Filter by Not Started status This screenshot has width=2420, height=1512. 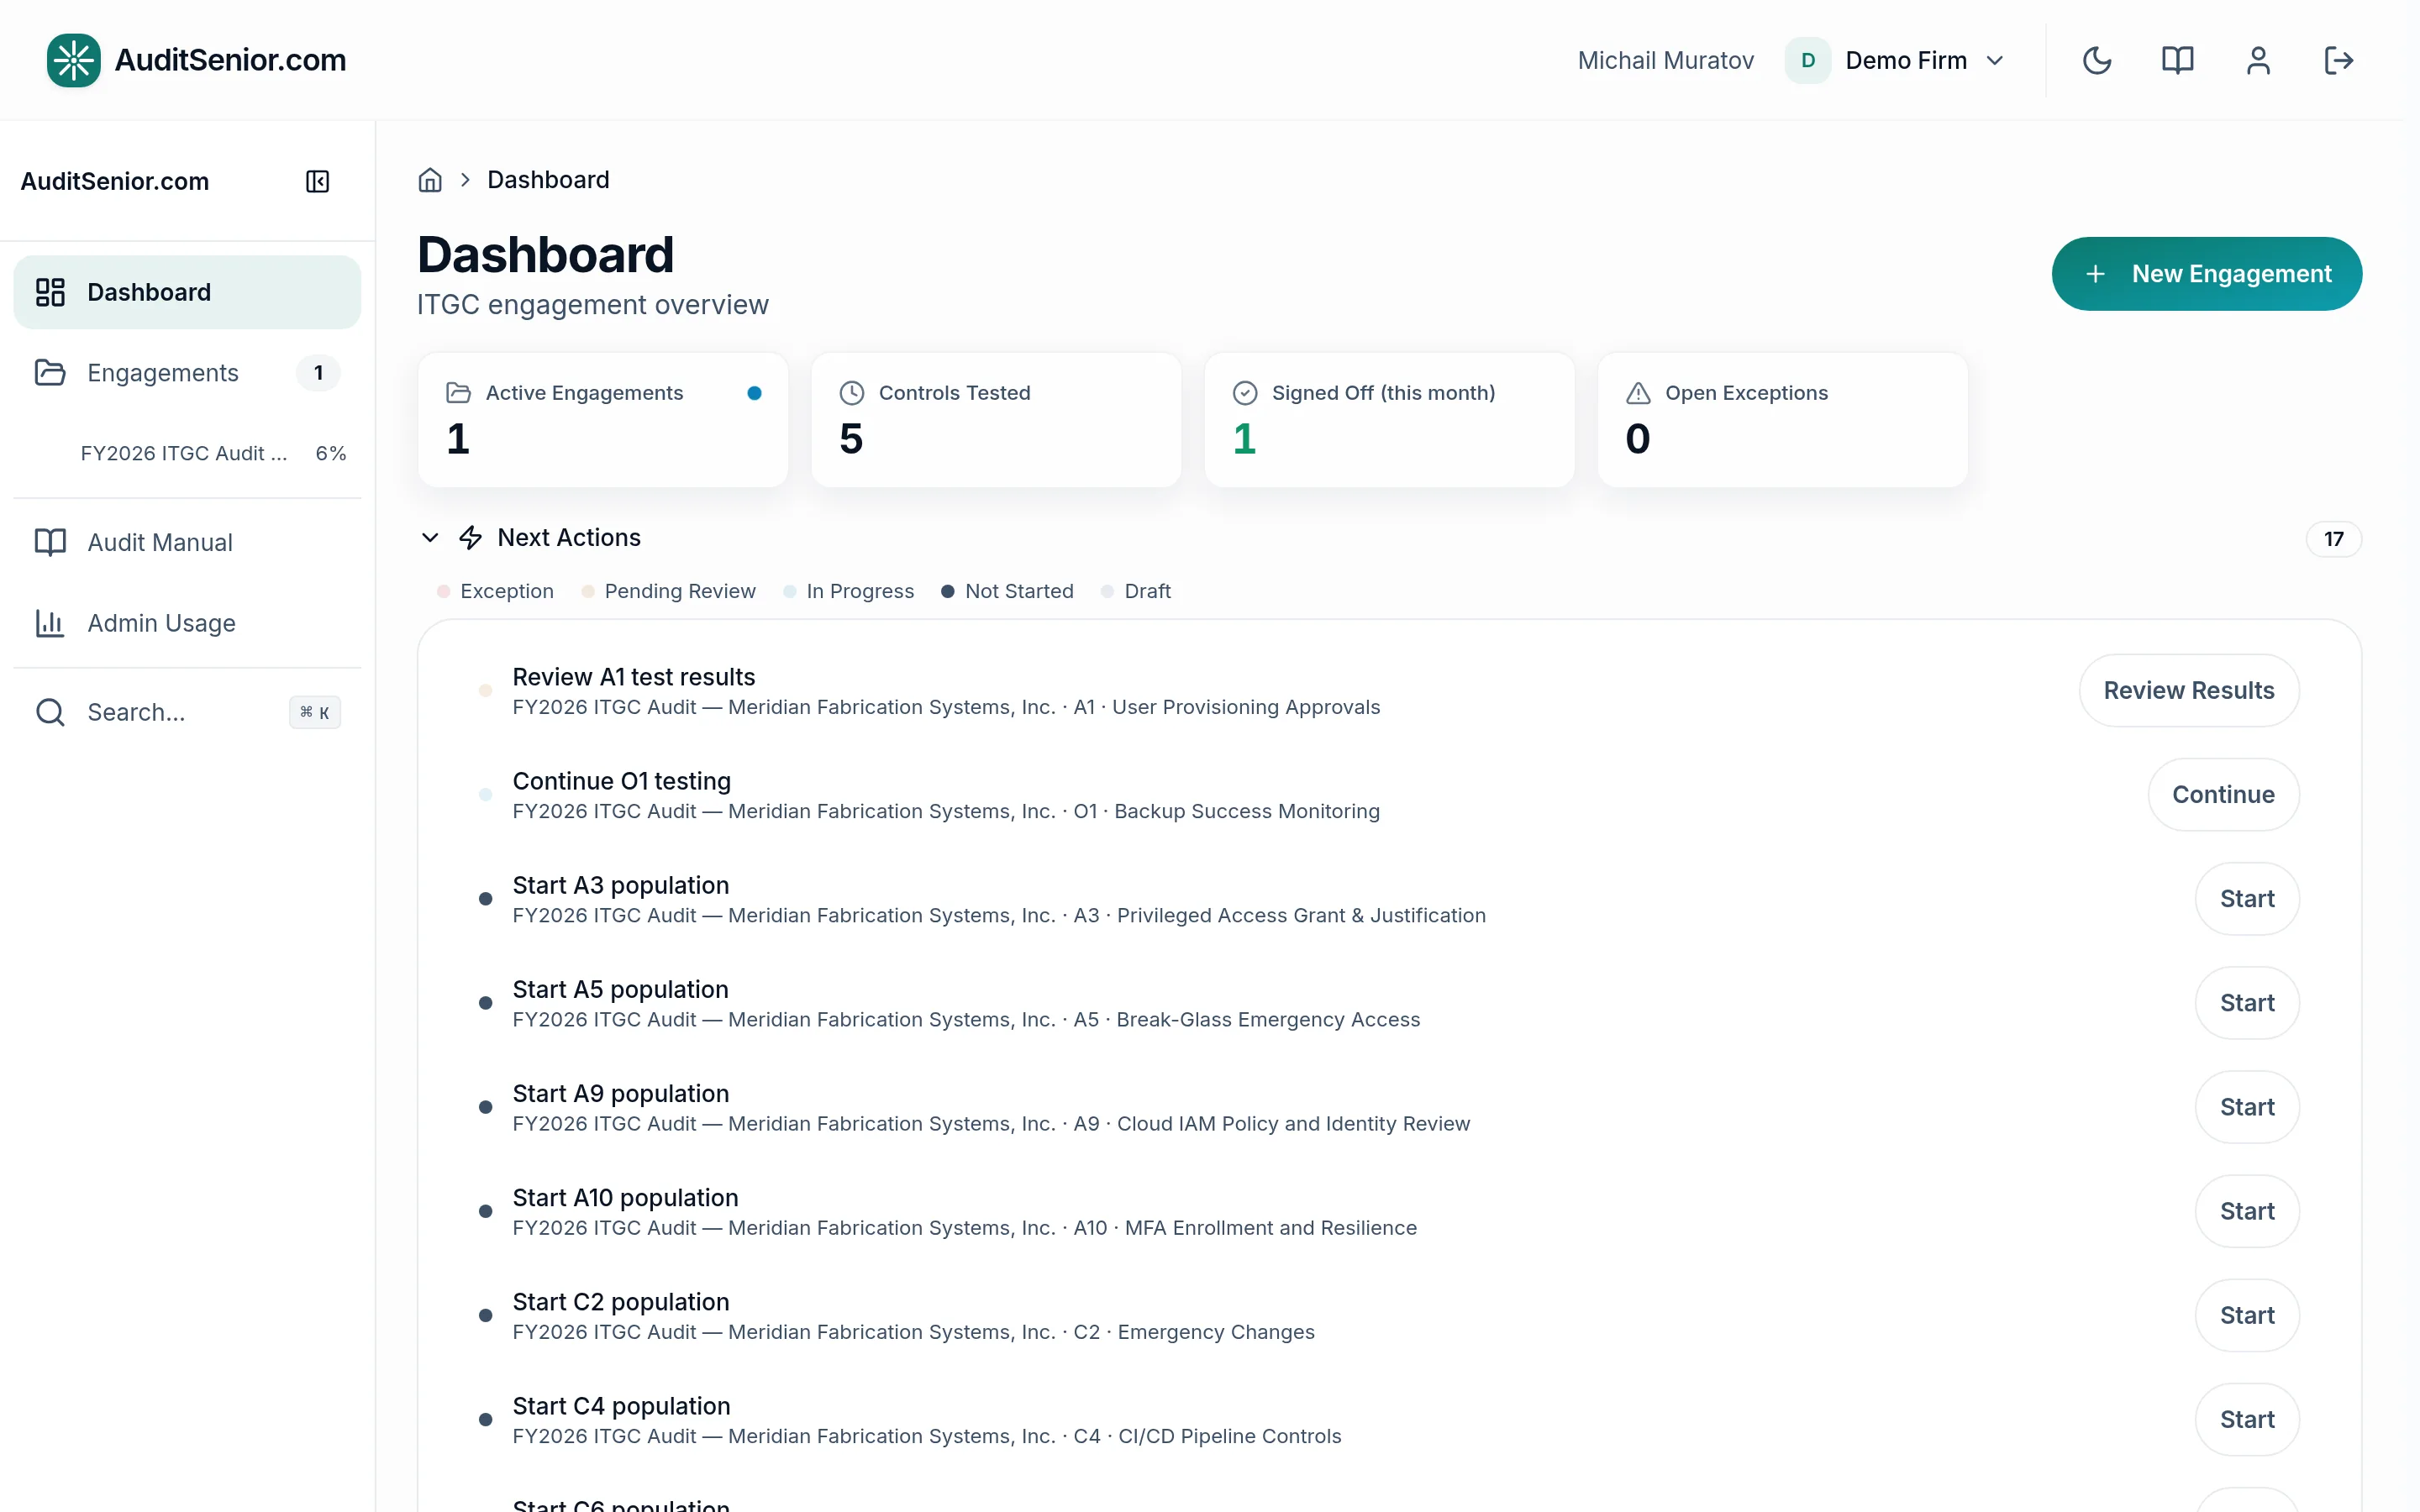point(1008,591)
